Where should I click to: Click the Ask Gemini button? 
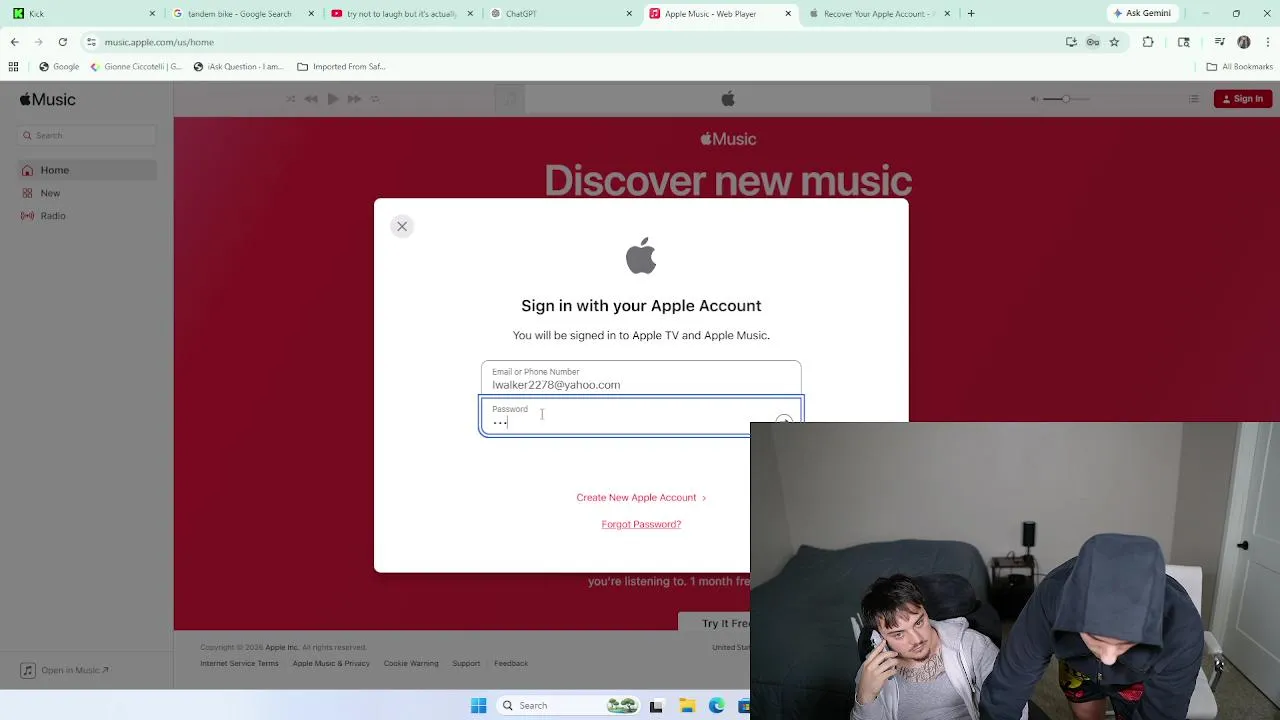tap(1142, 13)
